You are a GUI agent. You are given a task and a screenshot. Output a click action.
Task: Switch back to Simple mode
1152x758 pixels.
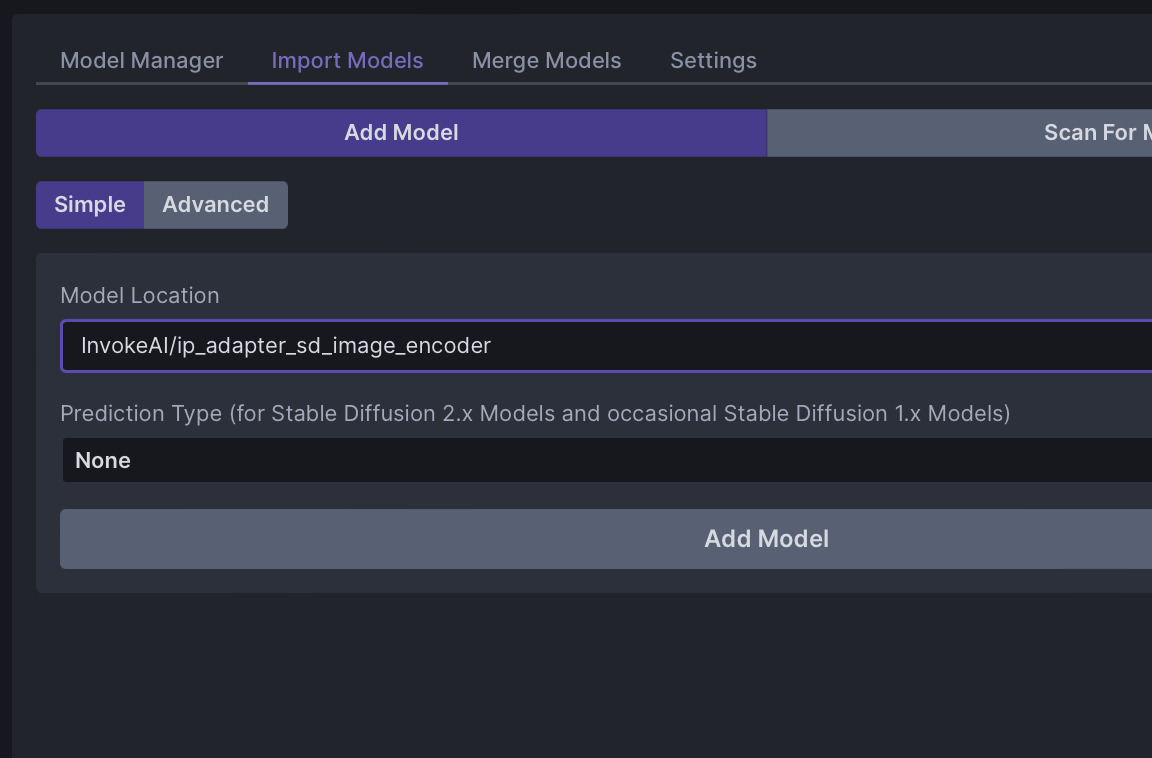point(90,204)
